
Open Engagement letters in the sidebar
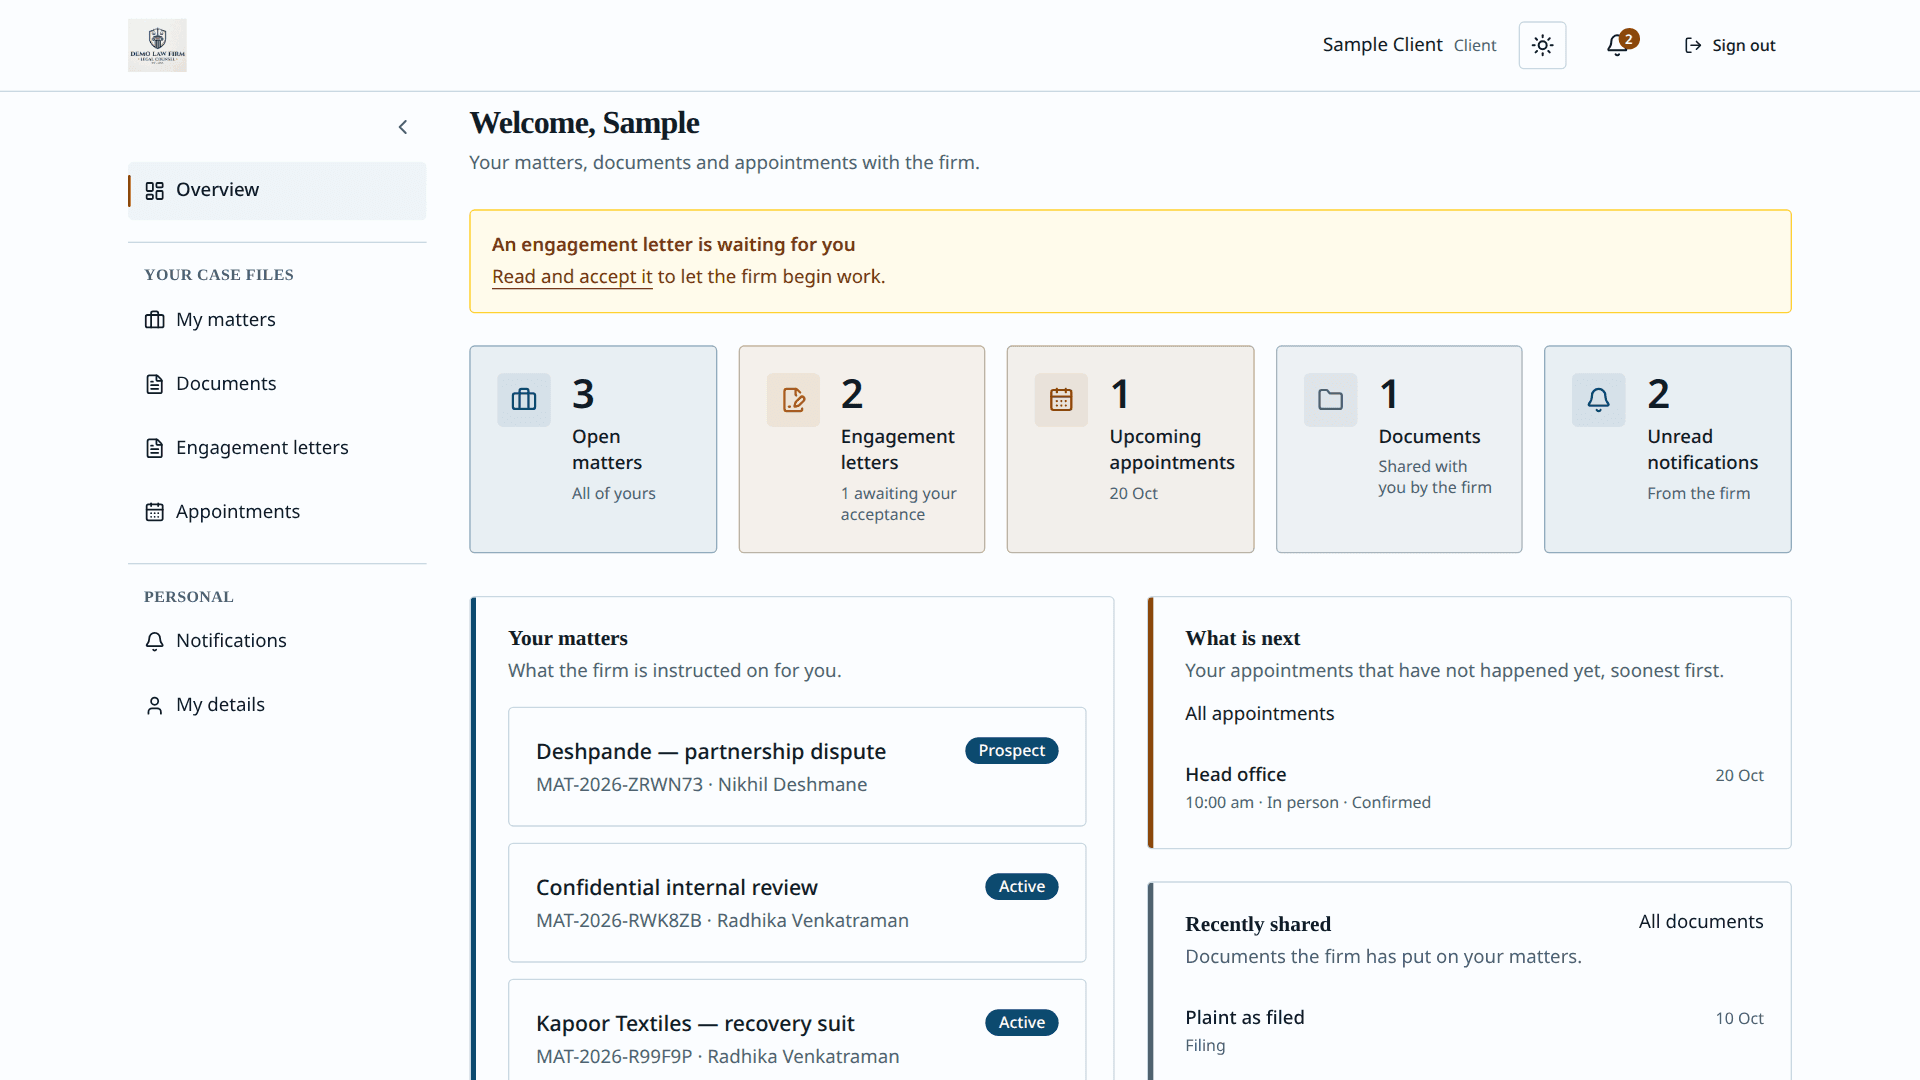tap(277, 448)
